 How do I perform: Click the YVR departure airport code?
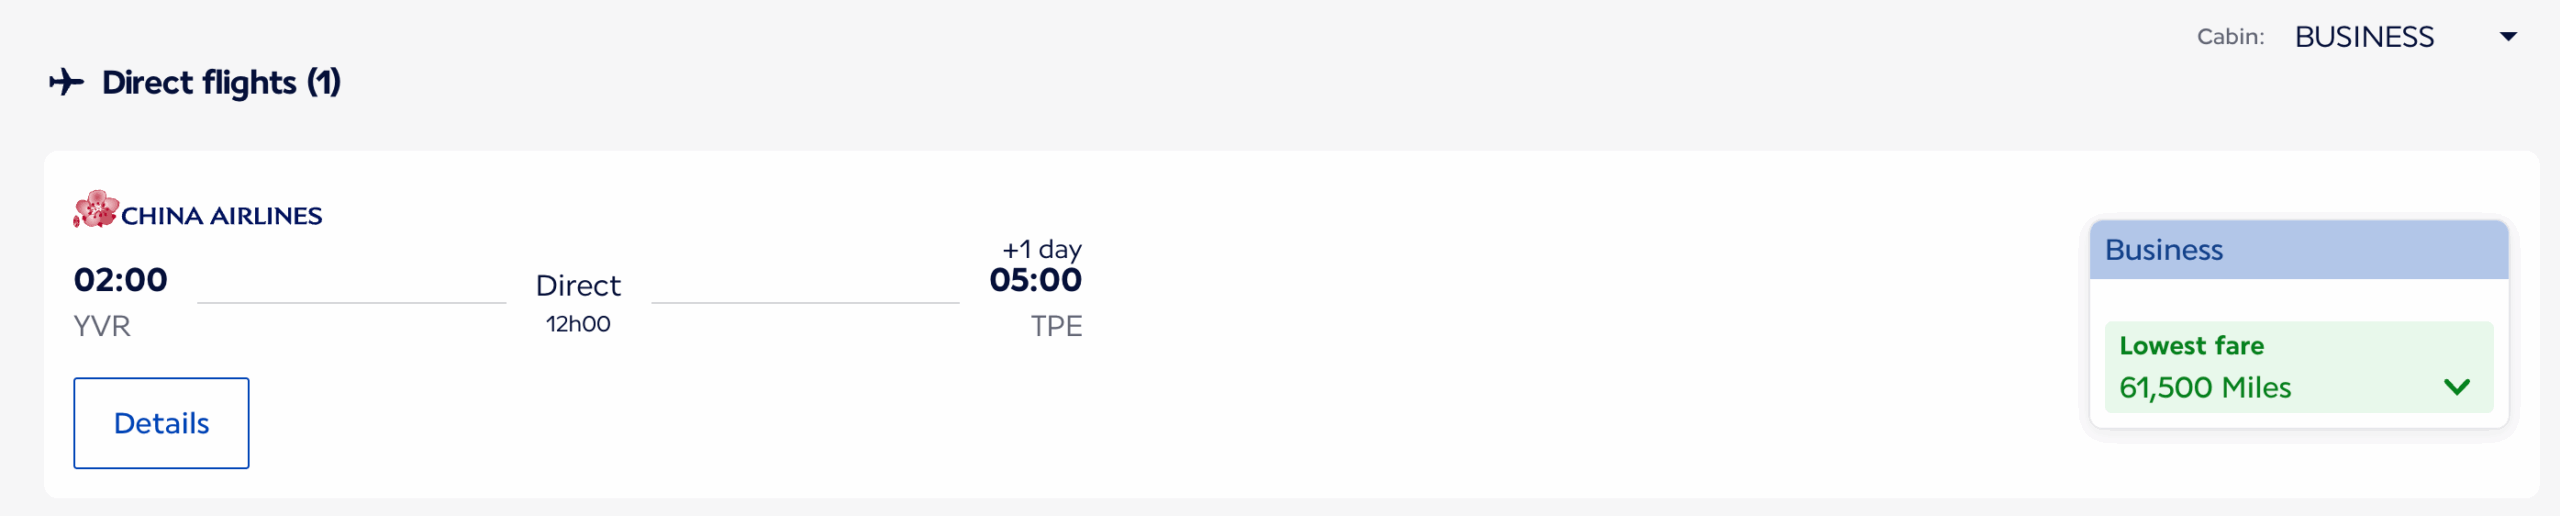102,326
